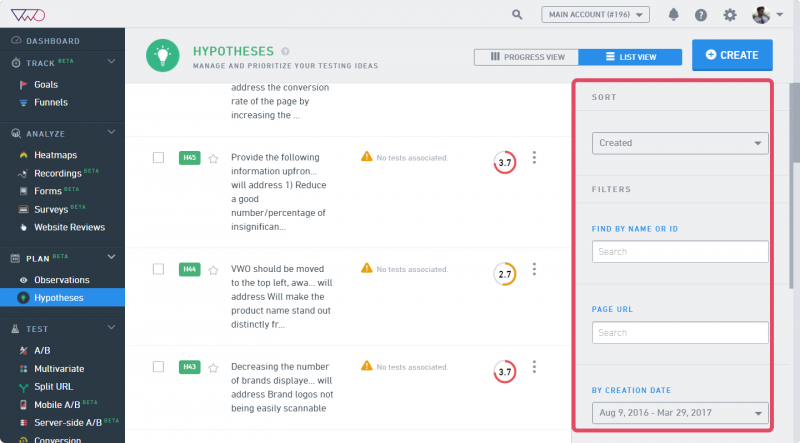The height and width of the screenshot is (443, 800).
Task: Click the Create button
Action: point(732,55)
